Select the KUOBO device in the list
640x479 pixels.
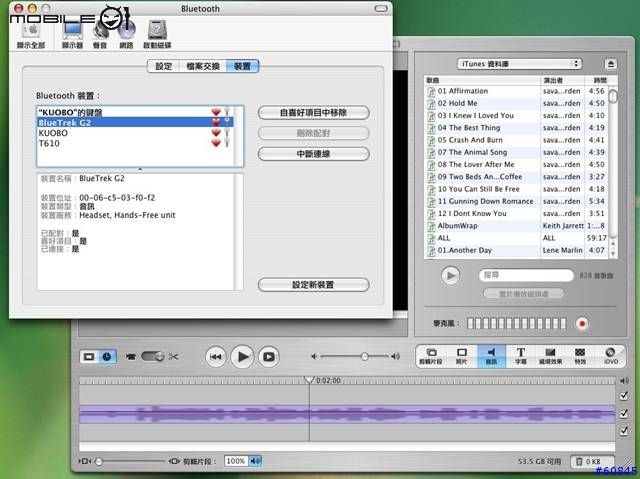(x=136, y=133)
